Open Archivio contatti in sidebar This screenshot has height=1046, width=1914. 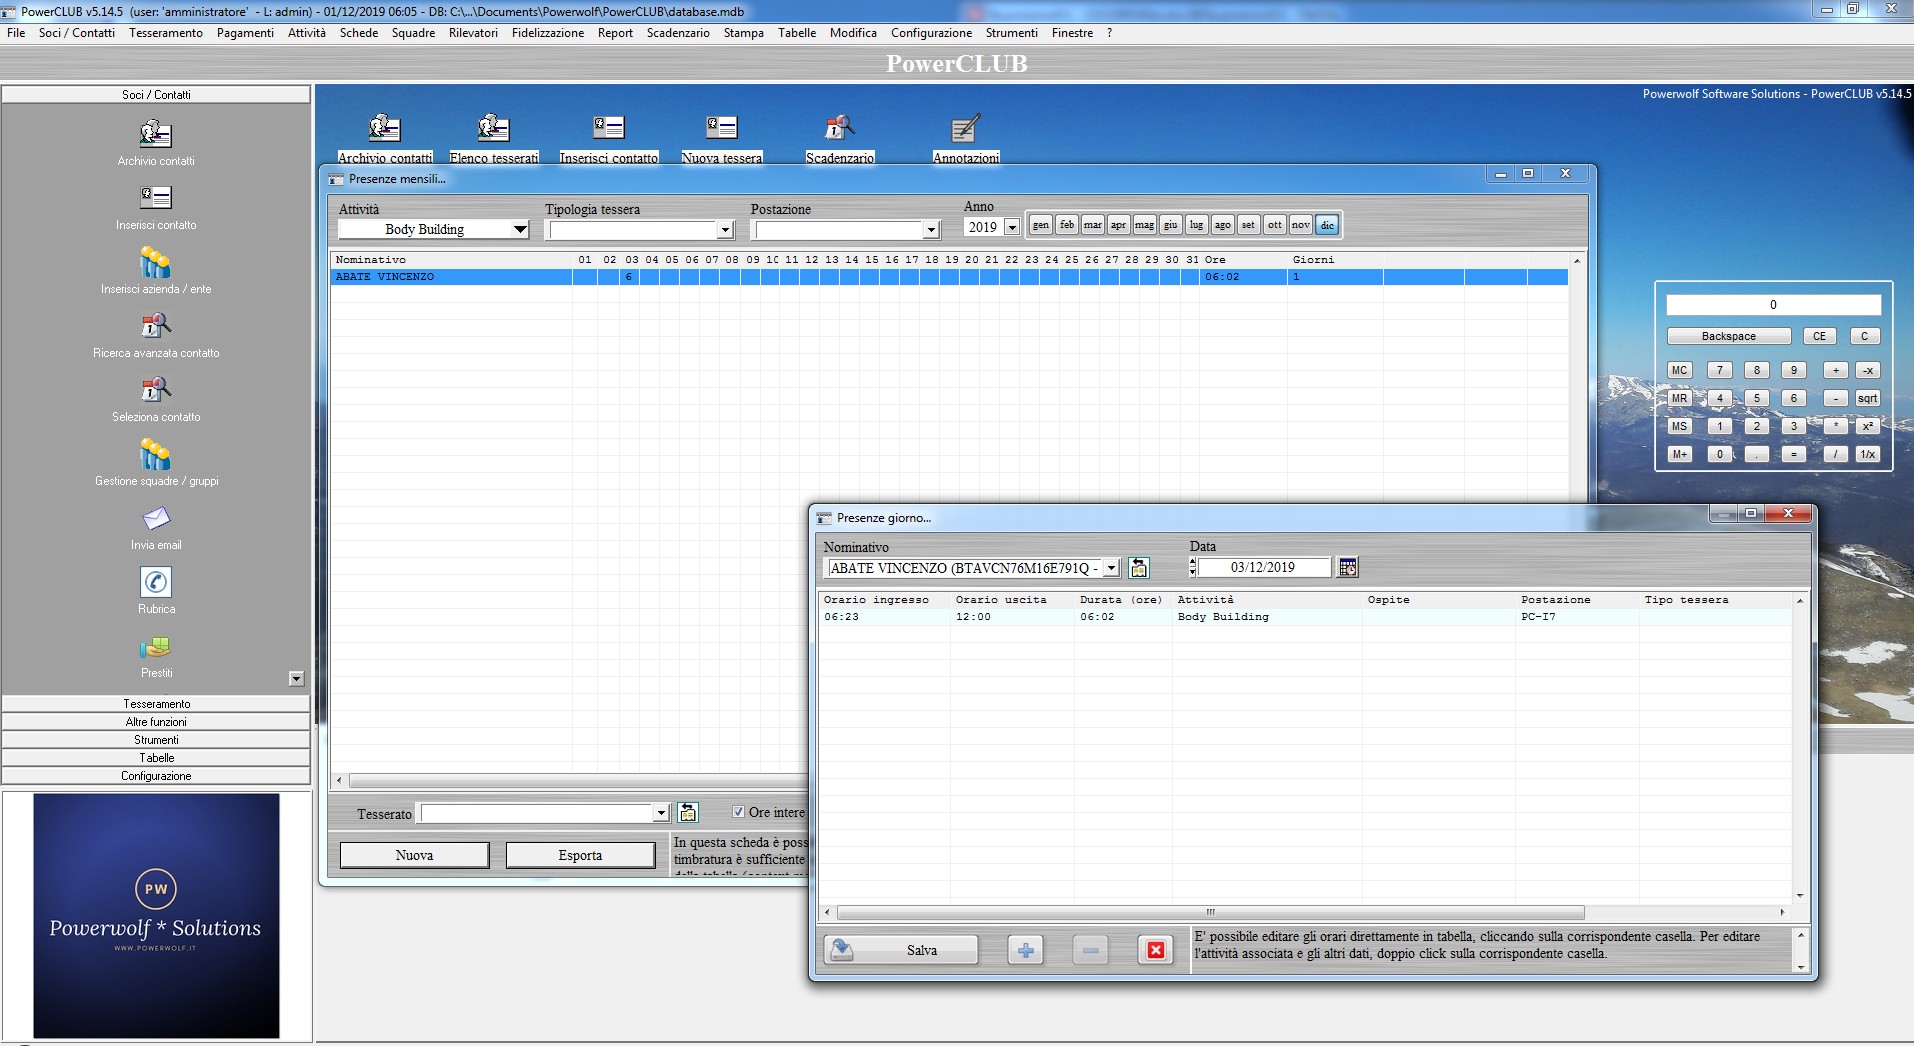tap(156, 143)
